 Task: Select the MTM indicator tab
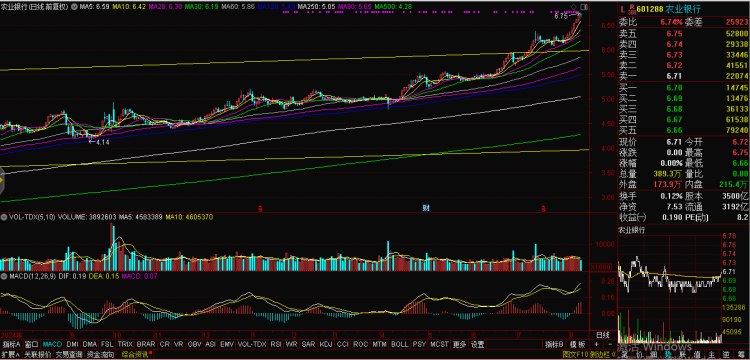[x=379, y=344]
